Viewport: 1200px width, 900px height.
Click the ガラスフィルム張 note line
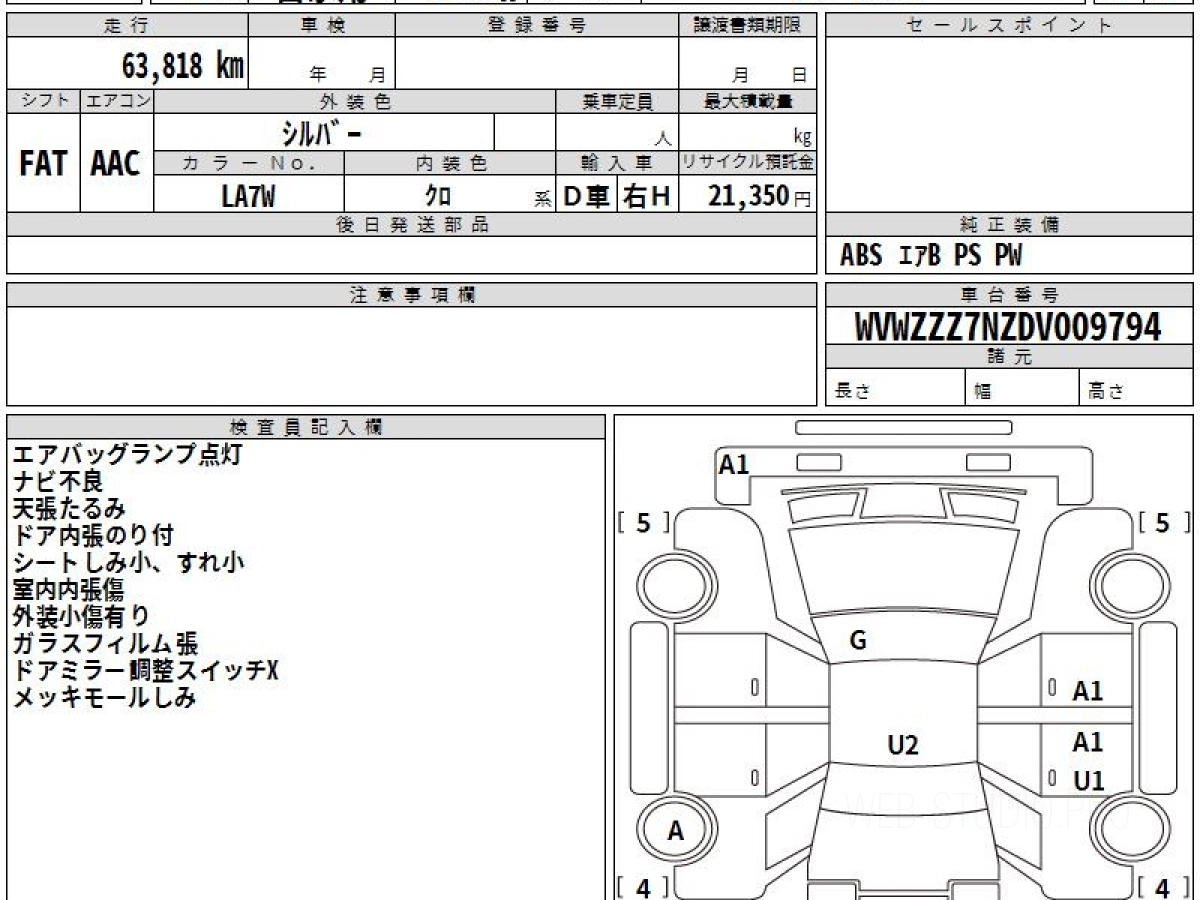tap(105, 644)
